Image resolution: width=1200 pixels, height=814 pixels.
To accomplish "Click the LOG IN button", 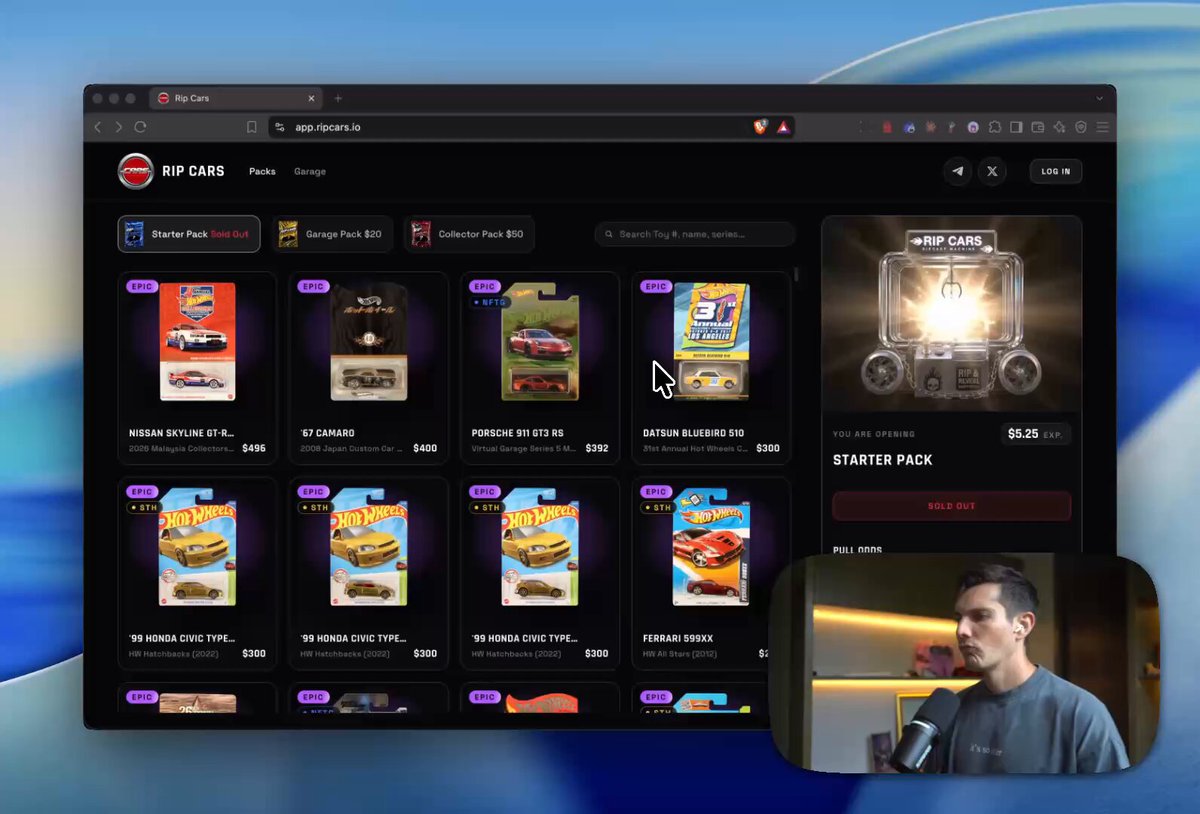I will click(x=1056, y=171).
